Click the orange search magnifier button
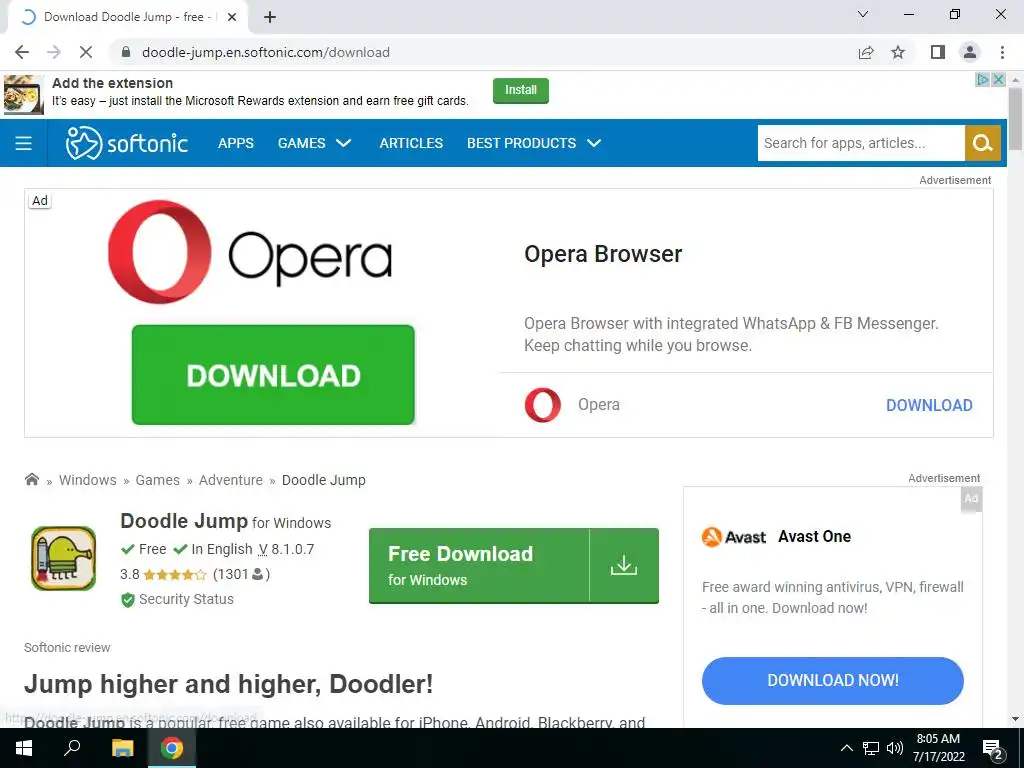Screen dimensions: 1024x768 click(x=982, y=143)
